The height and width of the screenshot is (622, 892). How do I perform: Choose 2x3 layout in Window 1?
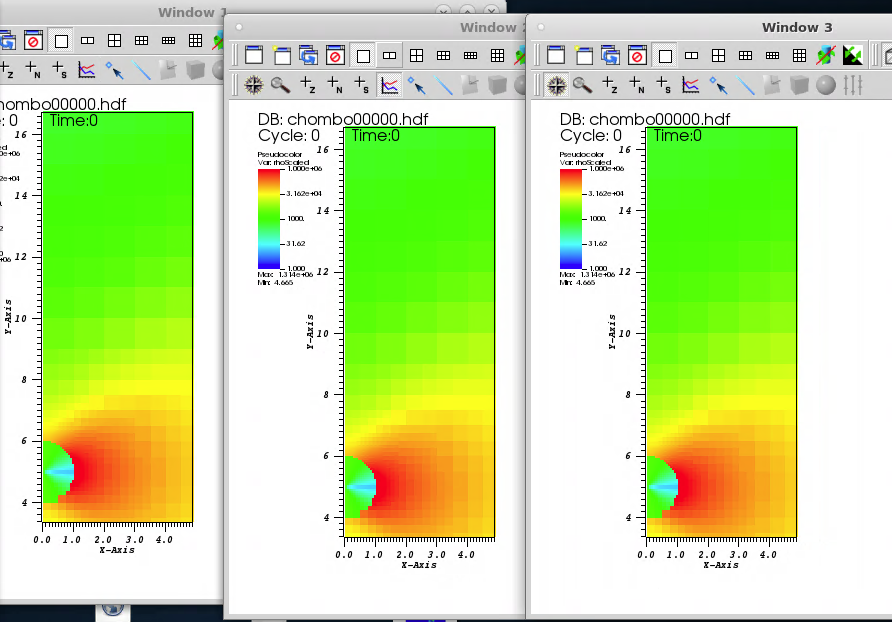(141, 40)
